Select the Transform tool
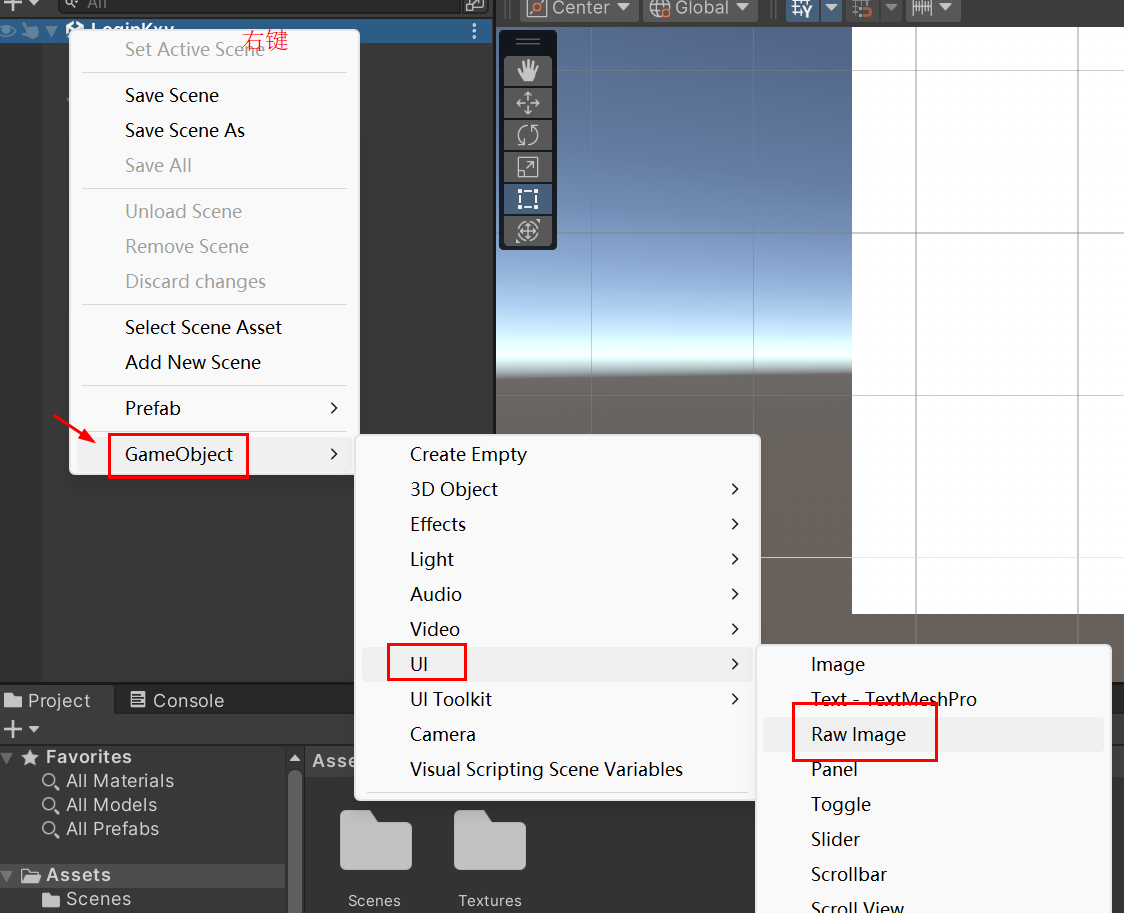This screenshot has height=913, width=1124. pos(527,231)
